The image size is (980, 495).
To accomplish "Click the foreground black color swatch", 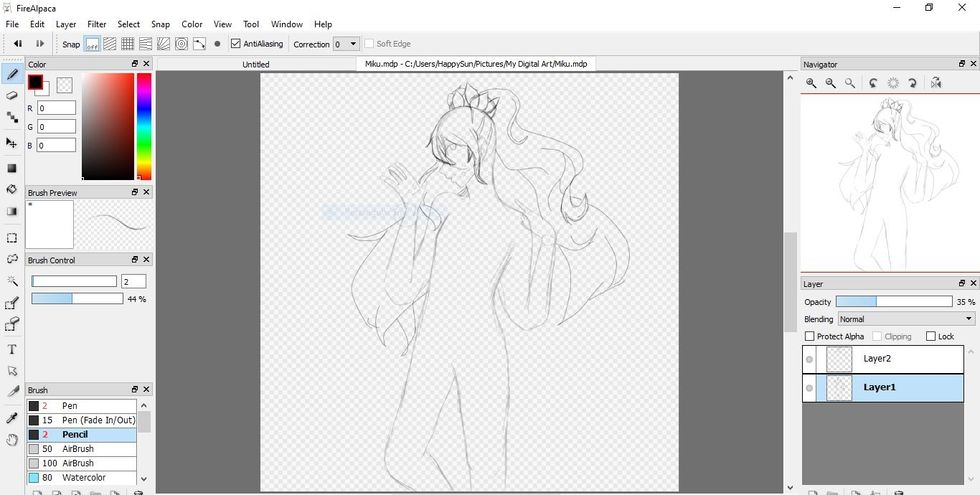I will (x=35, y=82).
